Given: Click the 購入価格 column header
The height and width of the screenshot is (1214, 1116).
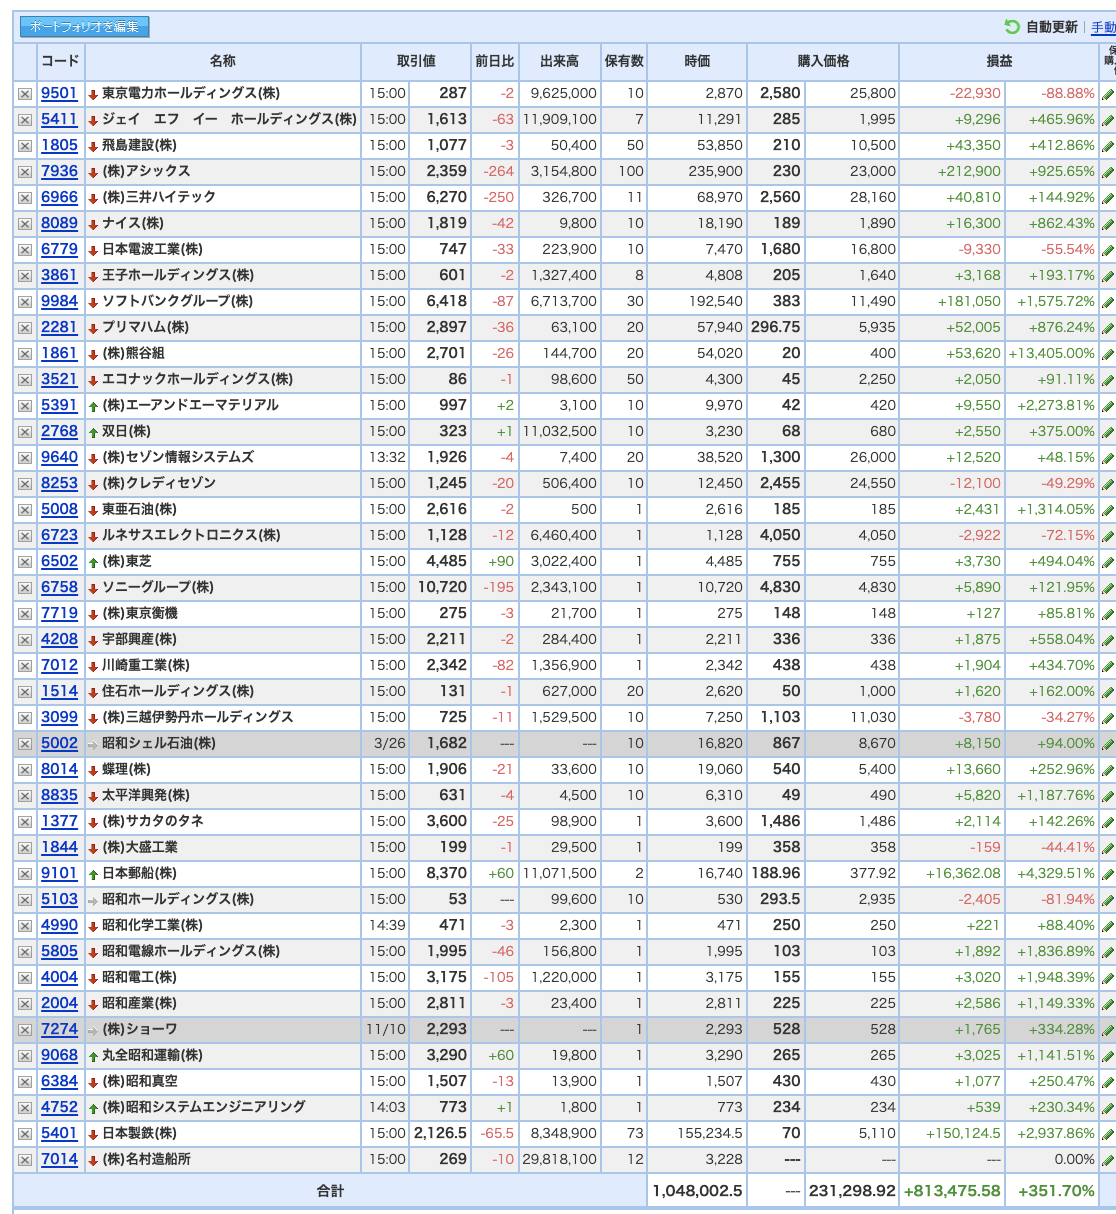Looking at the screenshot, I should tap(823, 61).
